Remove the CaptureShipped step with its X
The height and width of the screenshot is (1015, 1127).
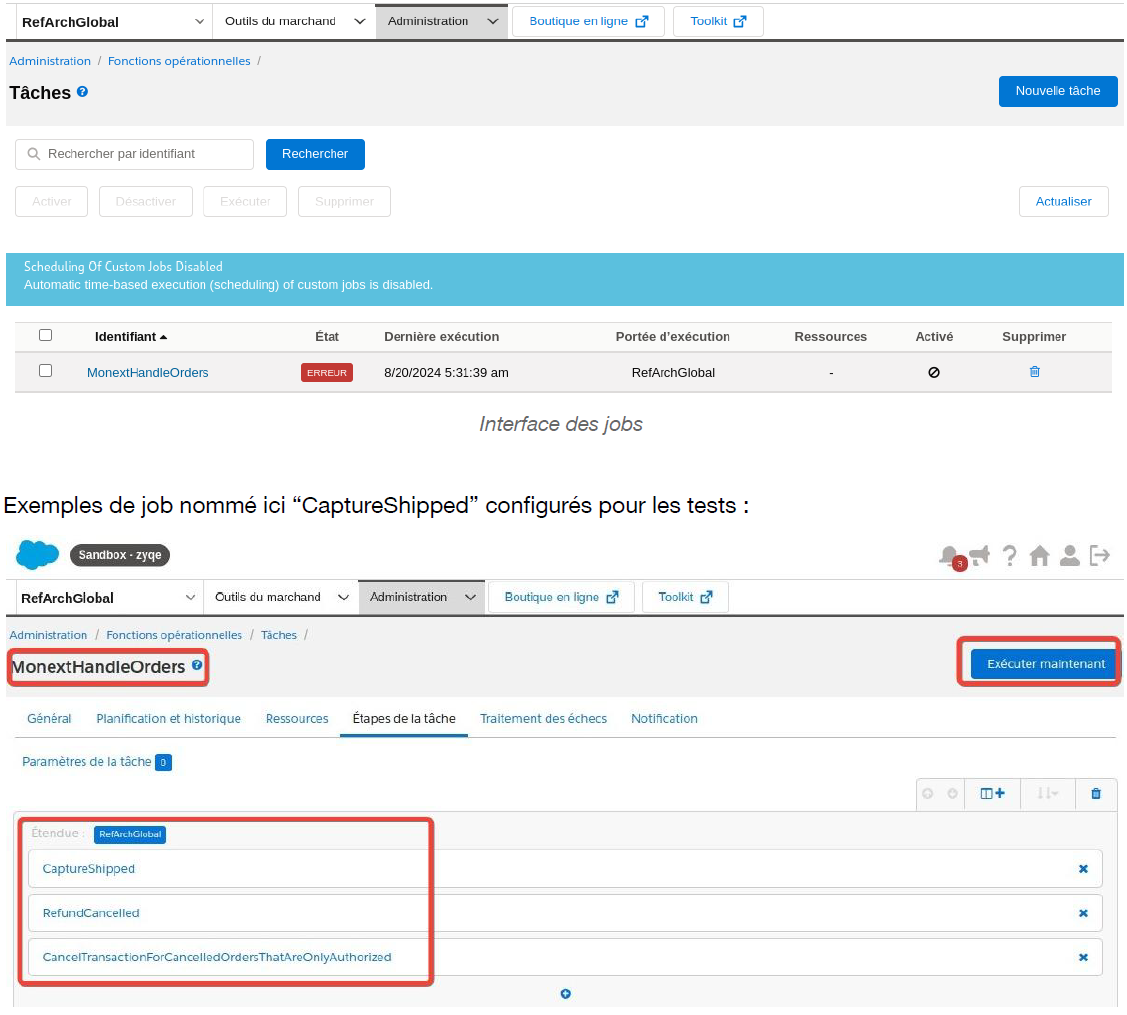(1083, 869)
